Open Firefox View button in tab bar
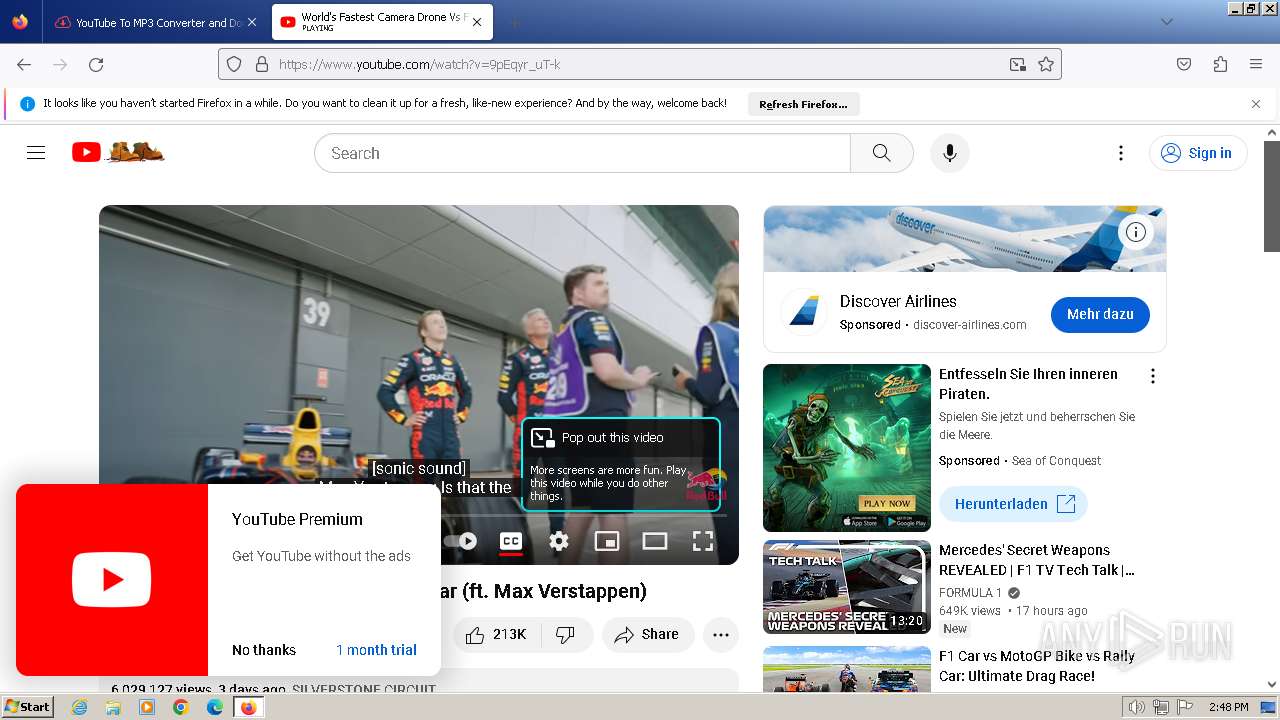 point(20,22)
